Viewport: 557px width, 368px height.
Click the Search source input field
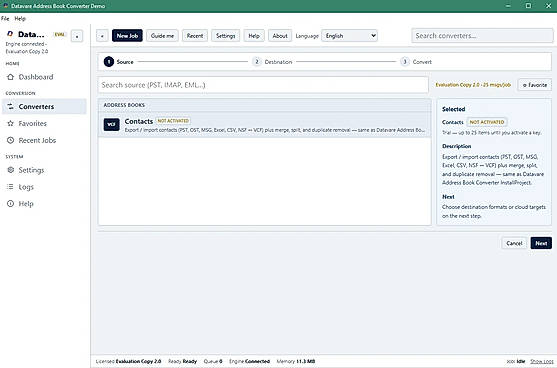[263, 85]
